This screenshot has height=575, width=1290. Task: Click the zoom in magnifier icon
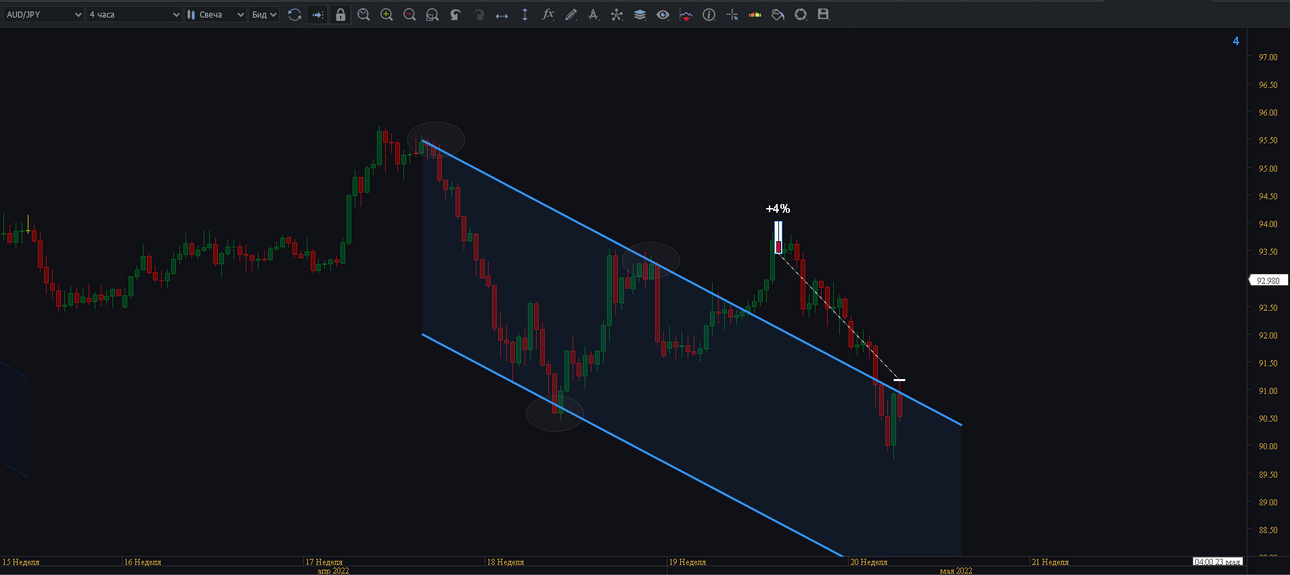click(x=387, y=15)
